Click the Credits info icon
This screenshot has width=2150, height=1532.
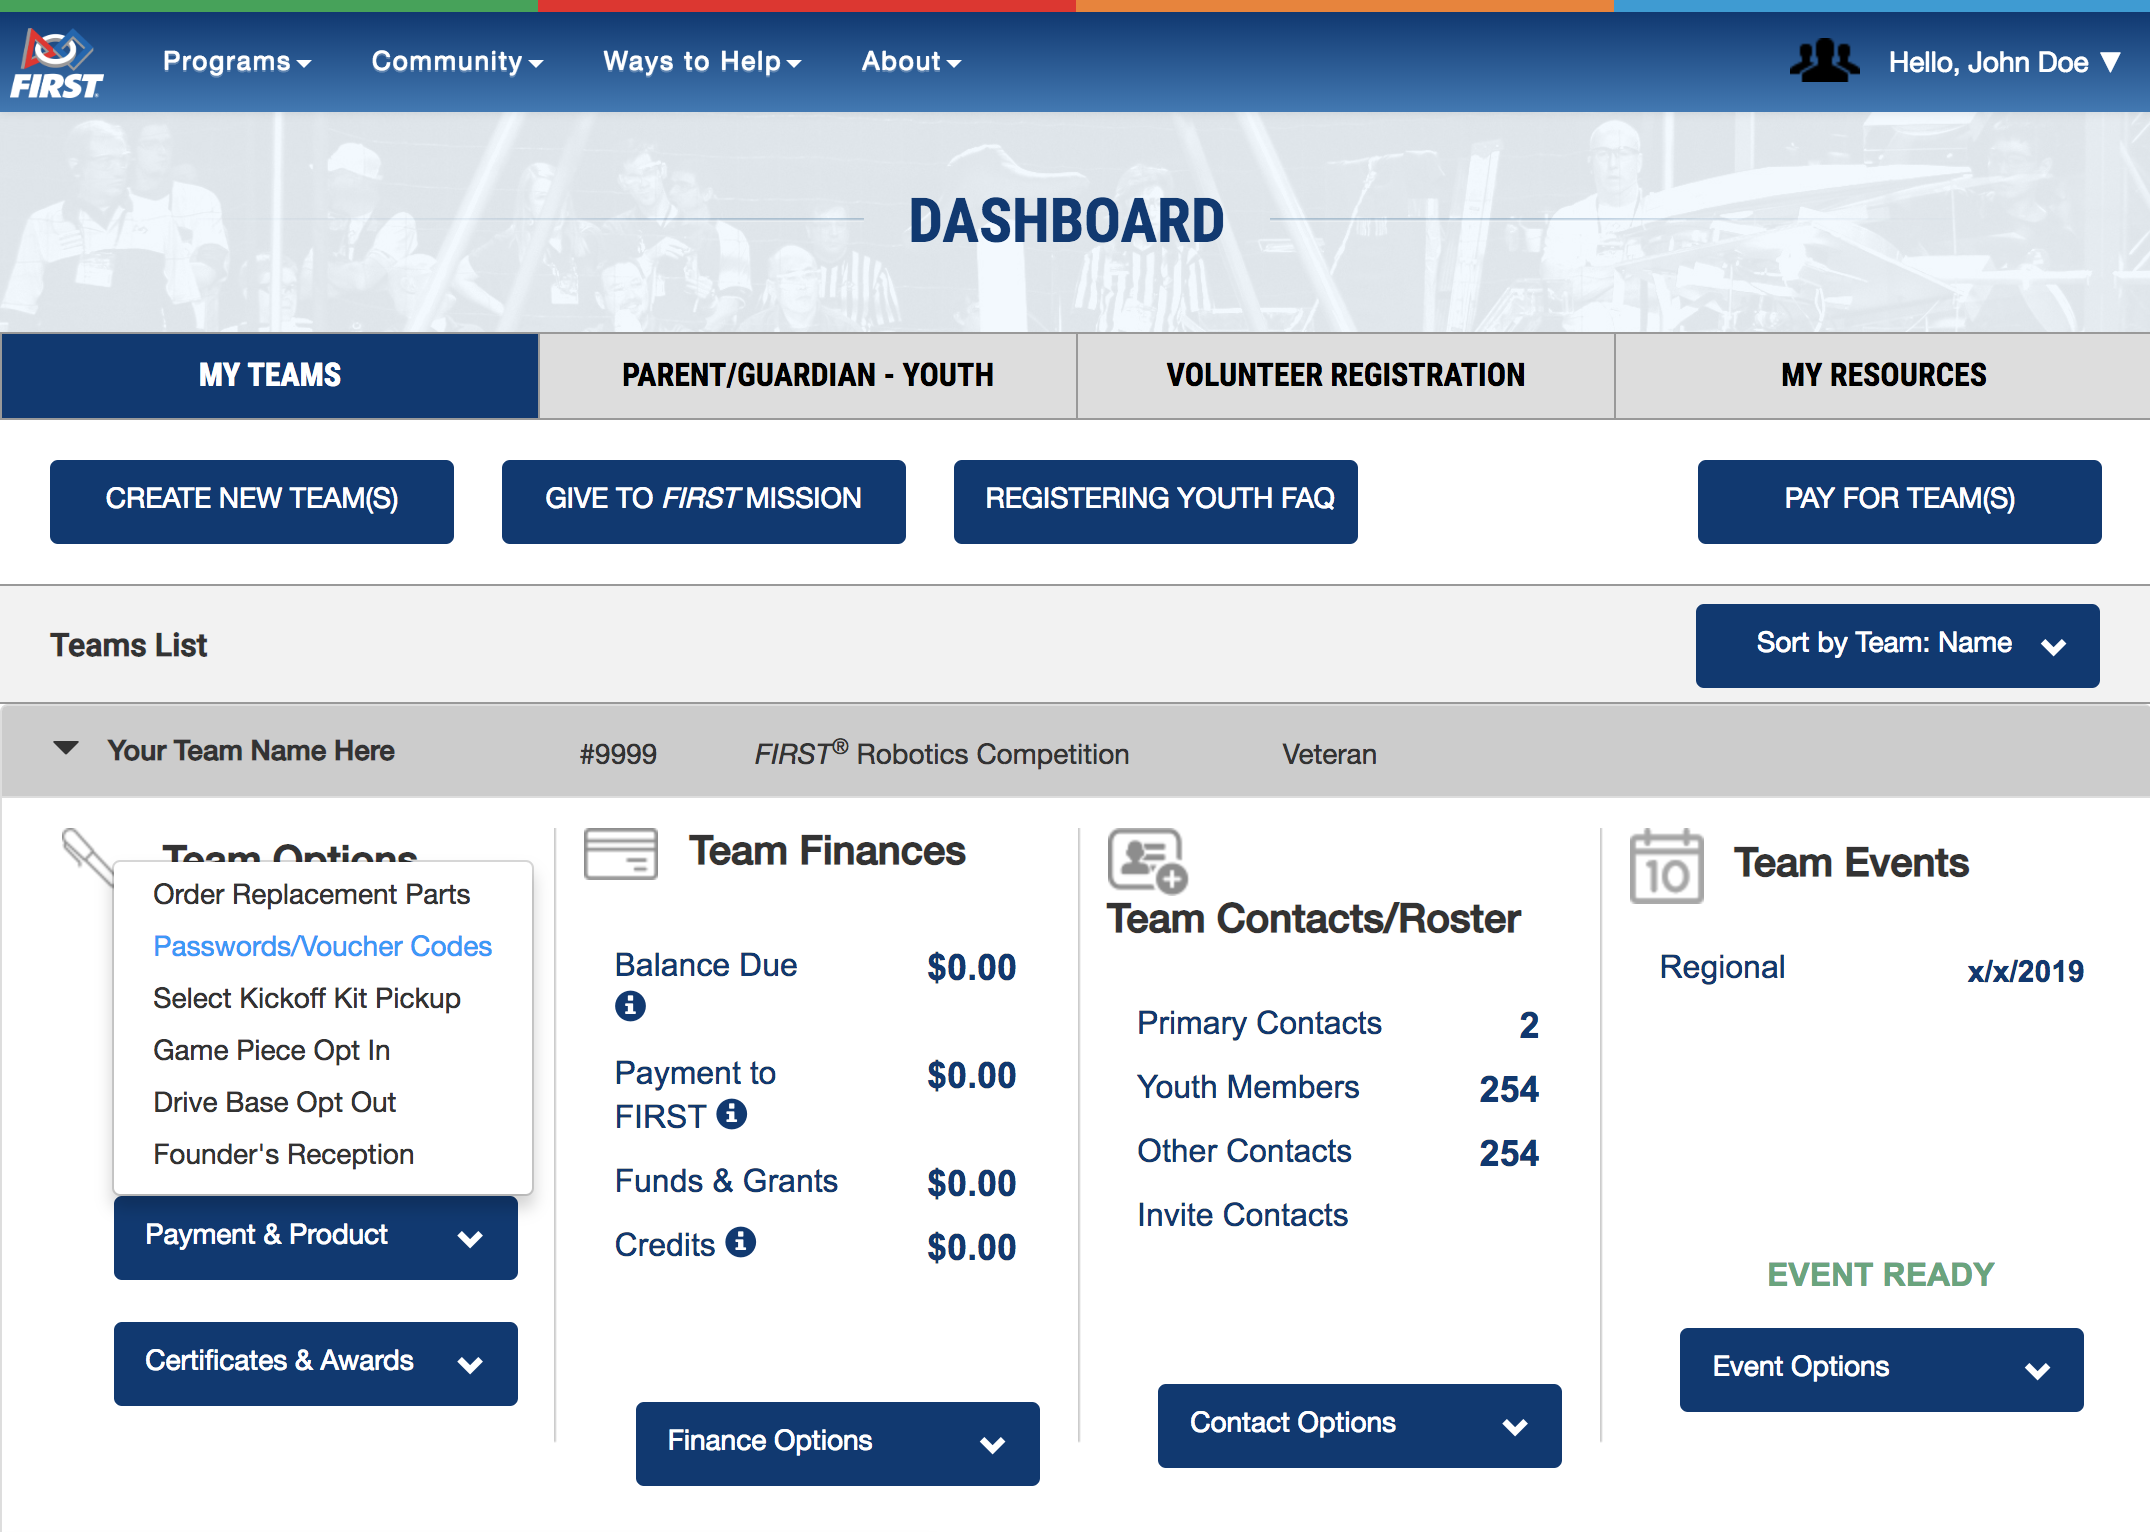tap(740, 1242)
